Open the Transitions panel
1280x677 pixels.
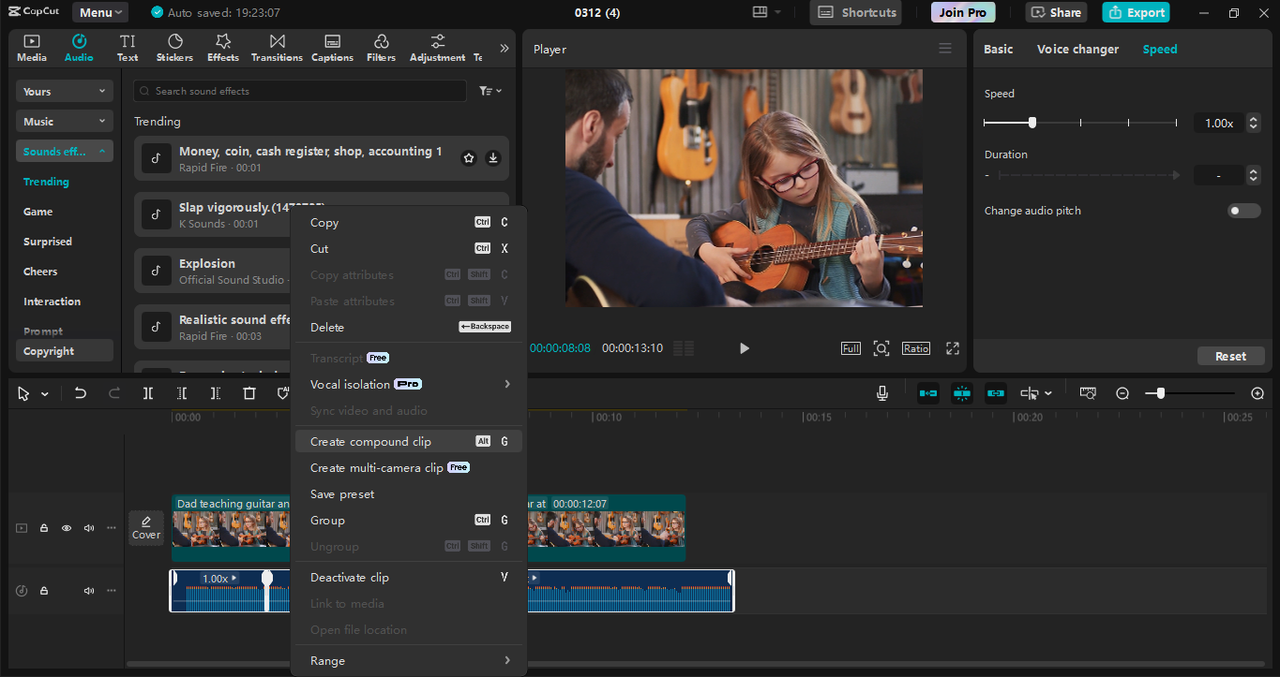coord(276,47)
